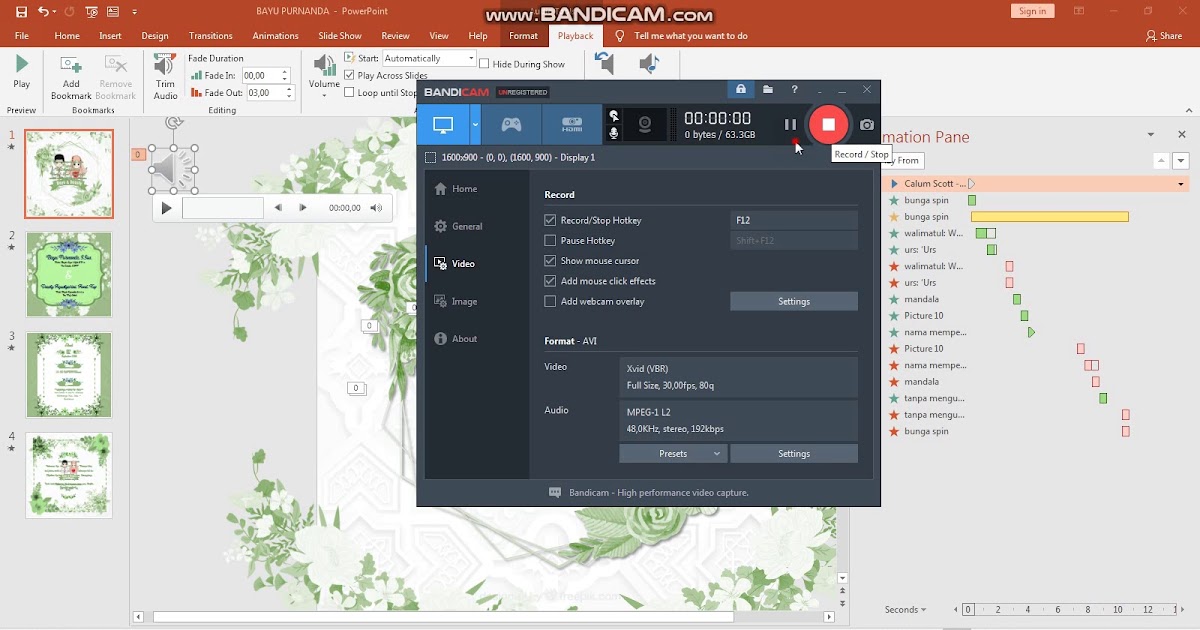Viewport: 1200px width, 630px height.
Task: Open Bandicam General sidebar section
Action: [x=467, y=226]
